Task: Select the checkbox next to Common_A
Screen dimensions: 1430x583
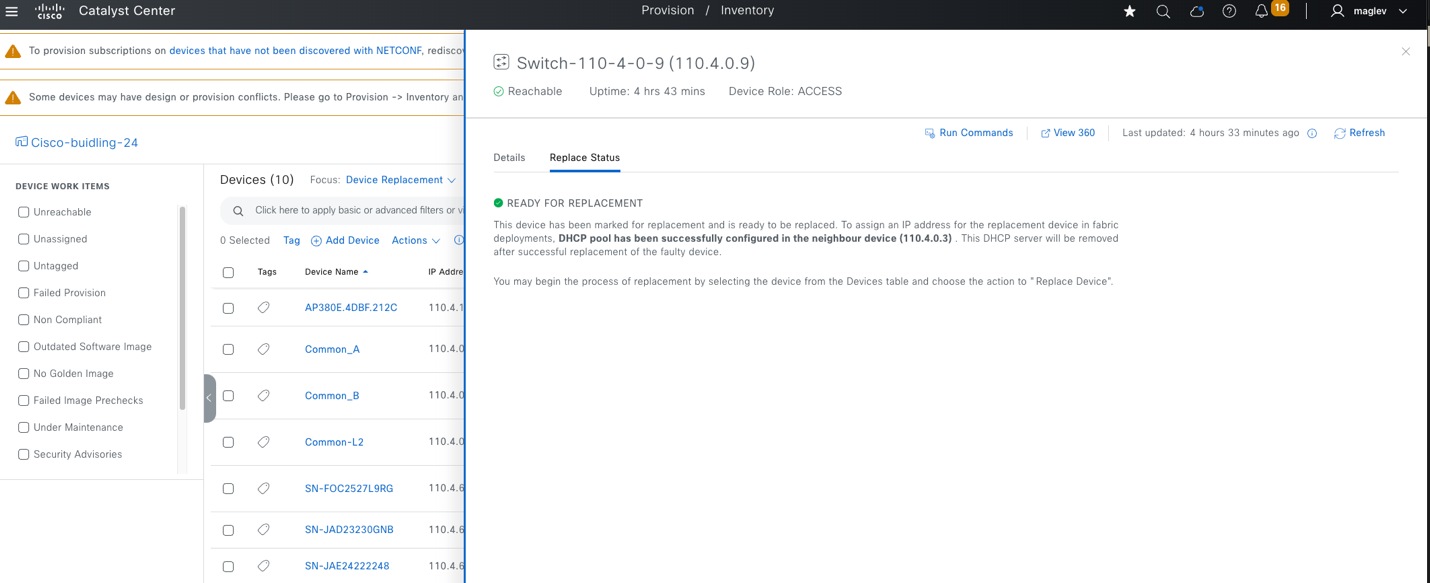Action: click(228, 349)
